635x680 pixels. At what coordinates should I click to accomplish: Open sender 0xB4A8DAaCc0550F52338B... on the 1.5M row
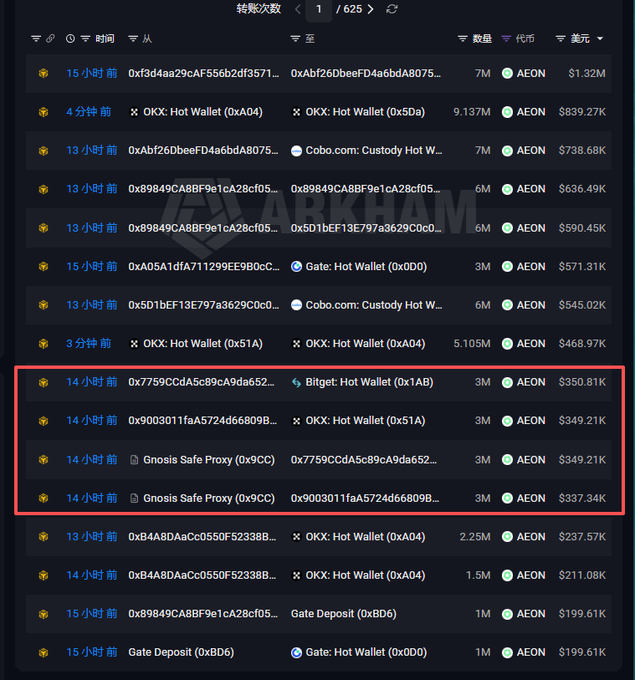(x=202, y=575)
